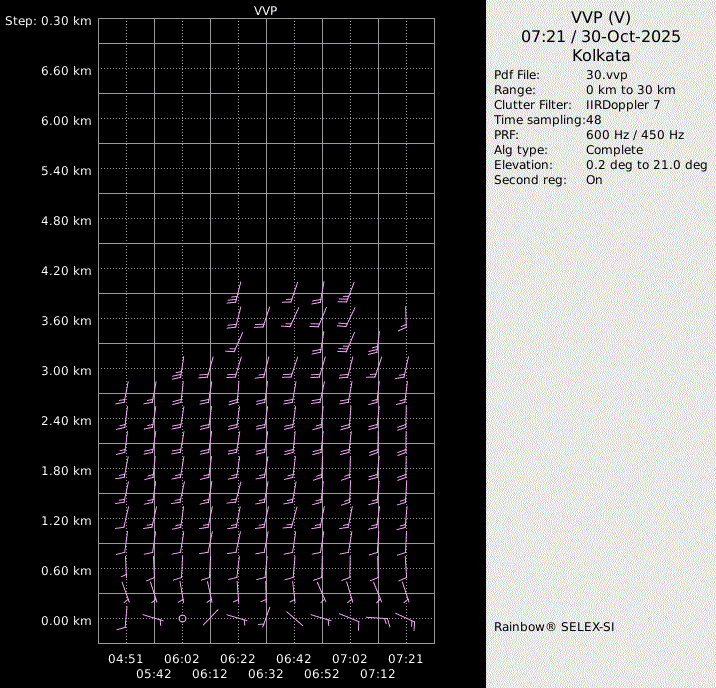Screen dimensions: 716x688
Task: Select the 6.60 km altitude label
Action: pyautogui.click(x=67, y=71)
